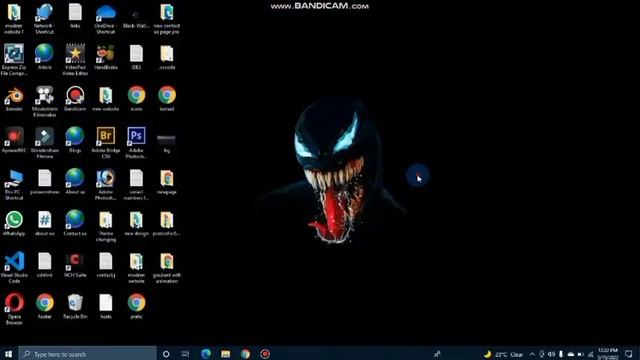Launch Bandicam from the desktop
640x360 pixels.
click(75, 99)
